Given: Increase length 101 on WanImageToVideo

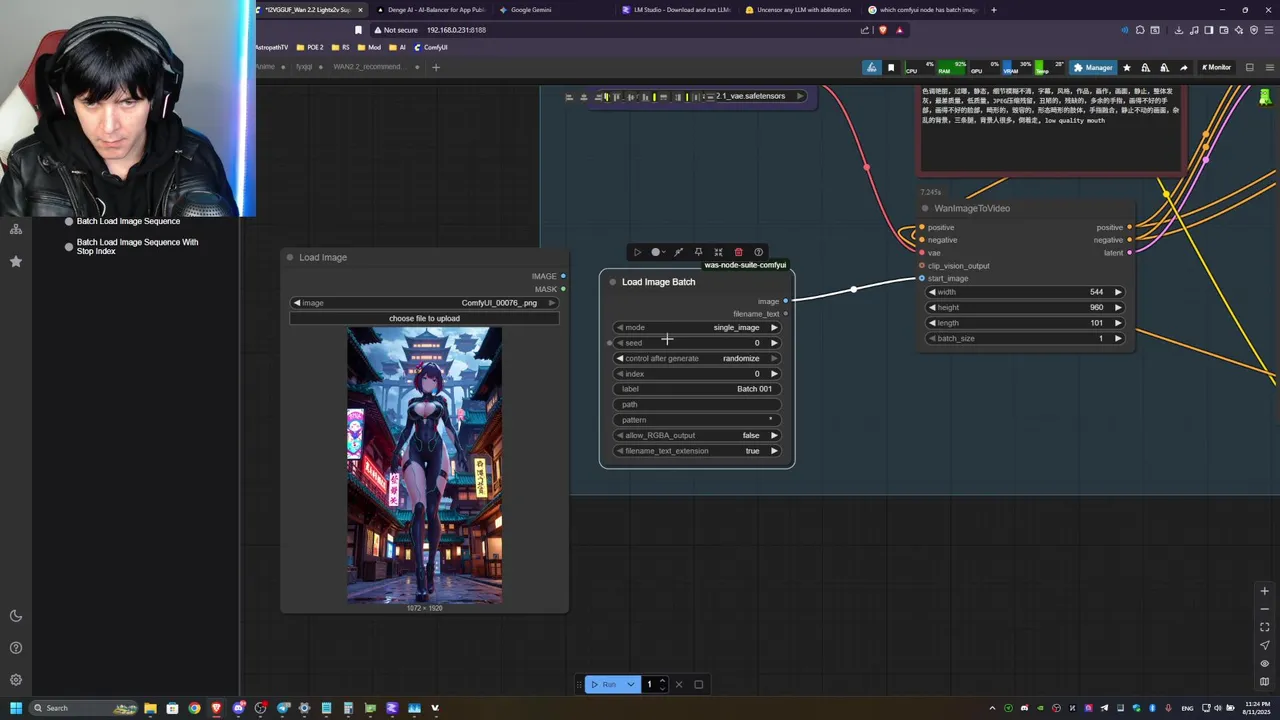Looking at the screenshot, I should (x=1118, y=323).
